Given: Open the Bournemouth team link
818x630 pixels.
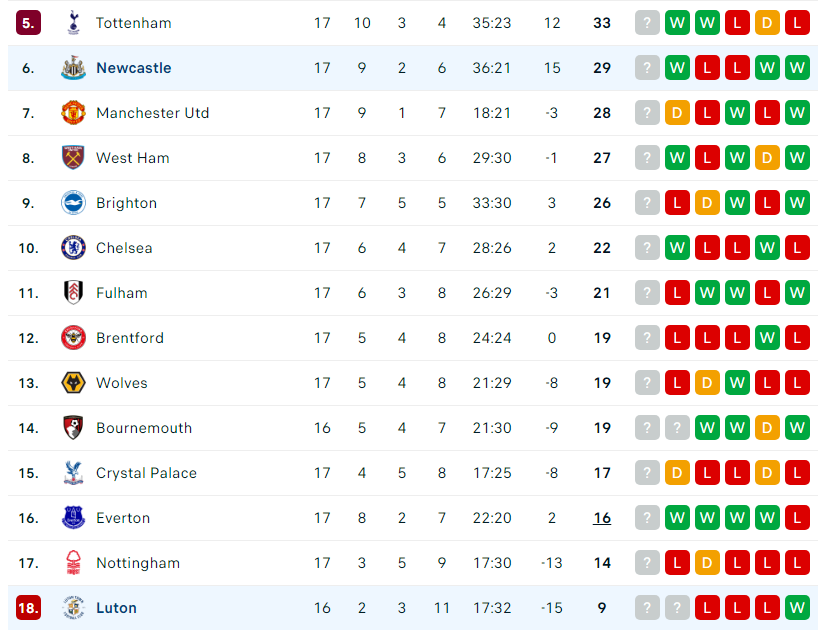Looking at the screenshot, I should [144, 428].
